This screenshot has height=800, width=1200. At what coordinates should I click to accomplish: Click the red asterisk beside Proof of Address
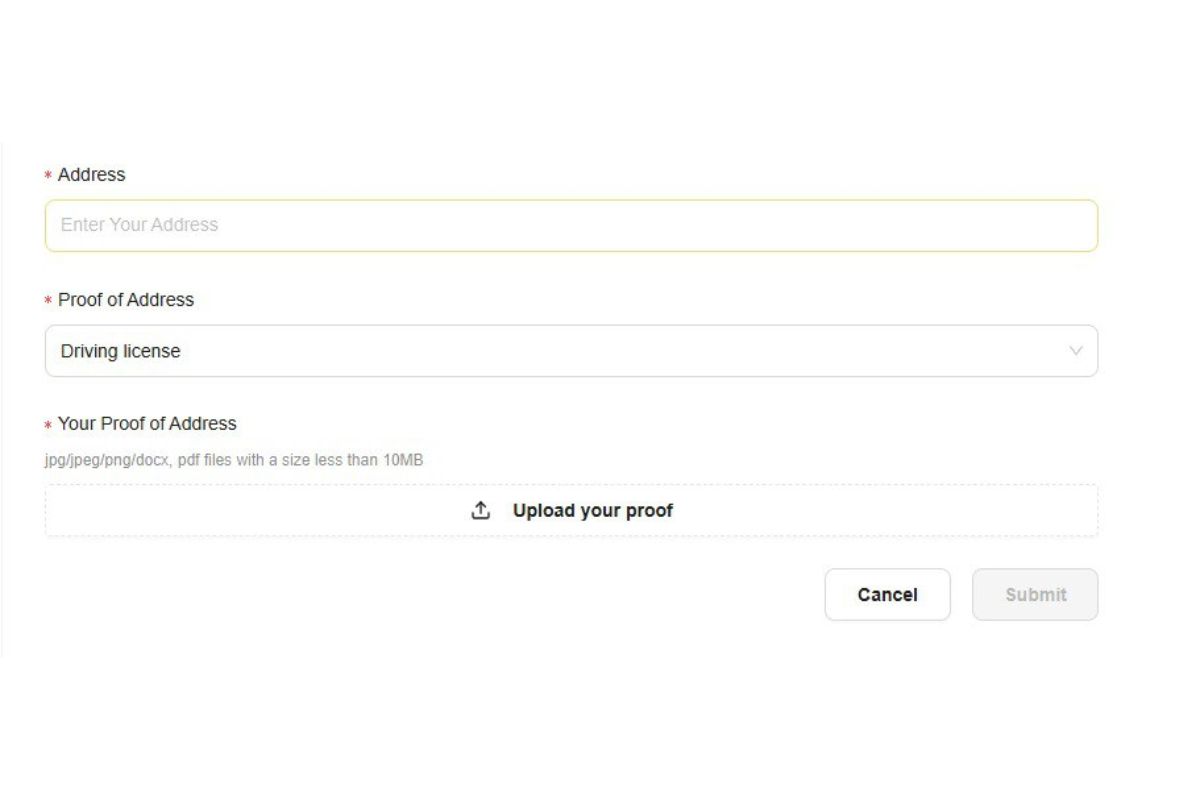click(48, 301)
